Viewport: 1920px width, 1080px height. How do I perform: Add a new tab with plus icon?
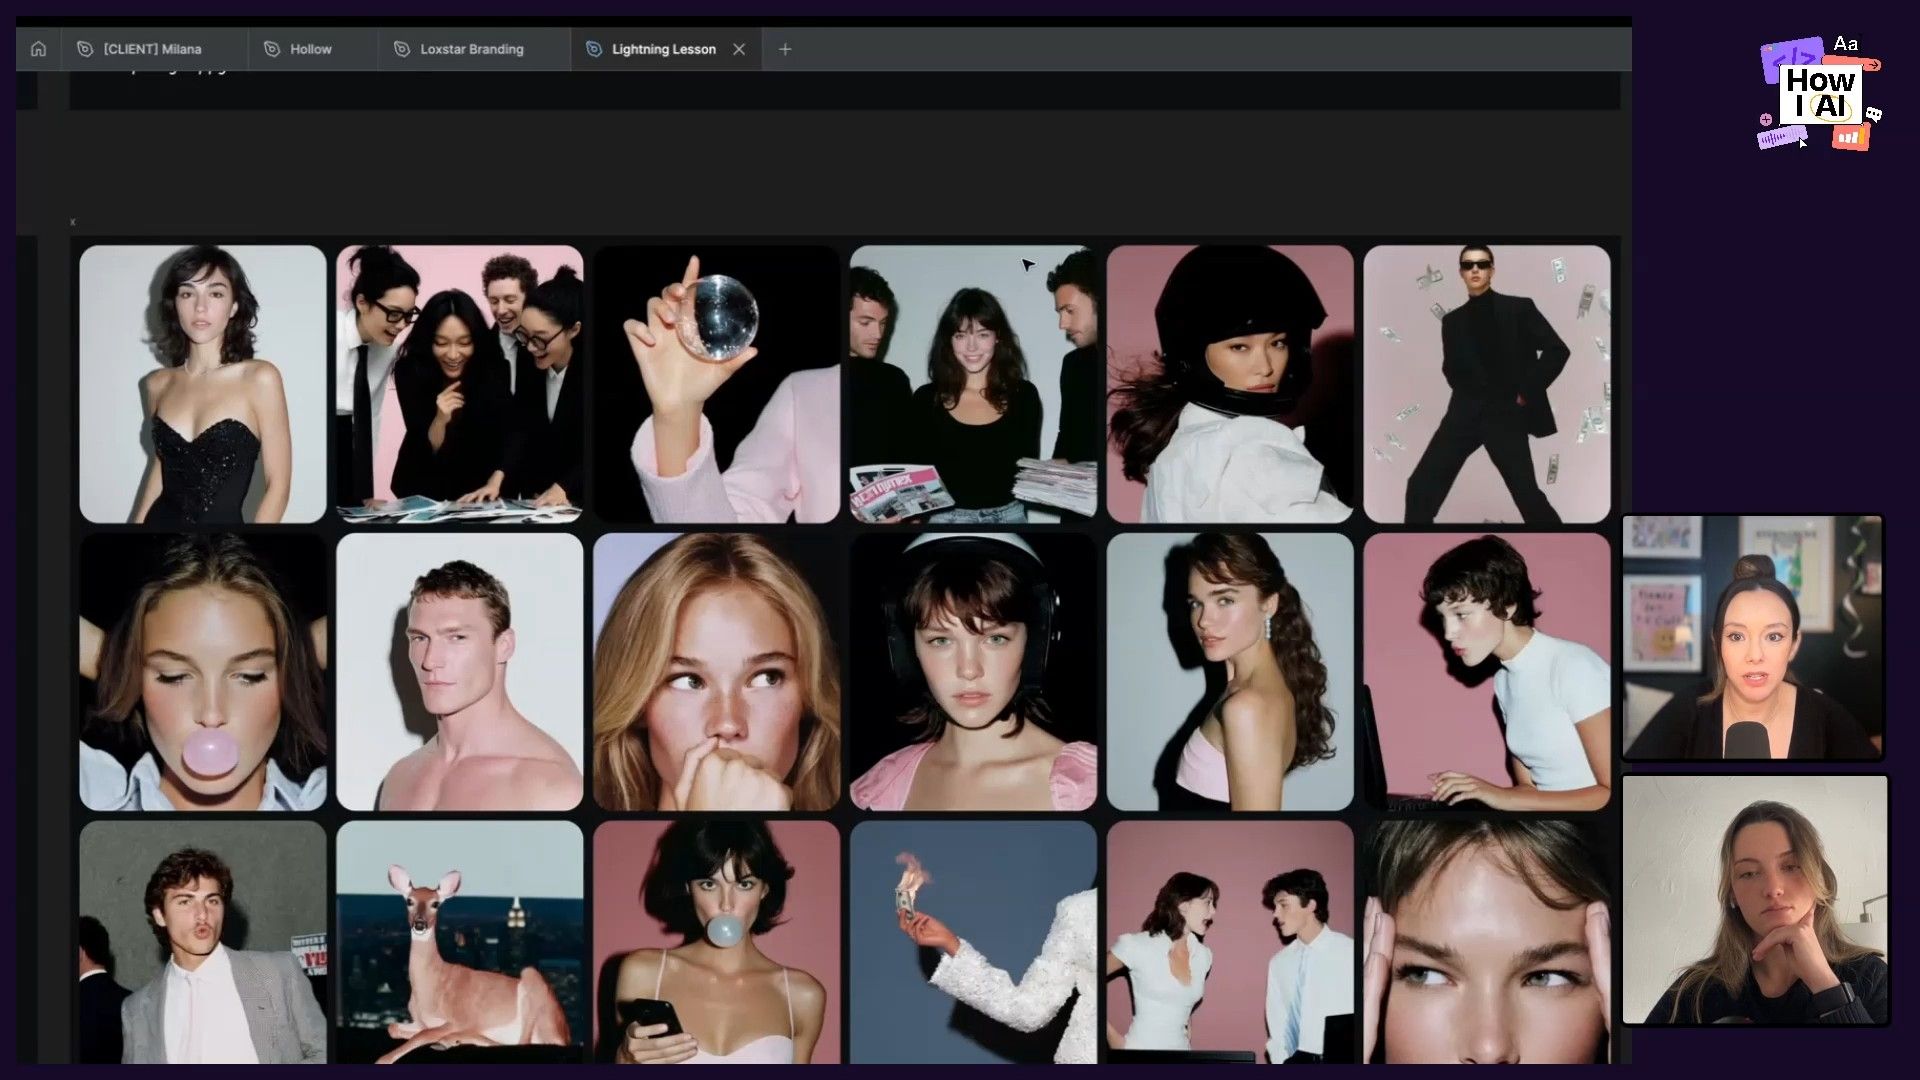click(785, 49)
